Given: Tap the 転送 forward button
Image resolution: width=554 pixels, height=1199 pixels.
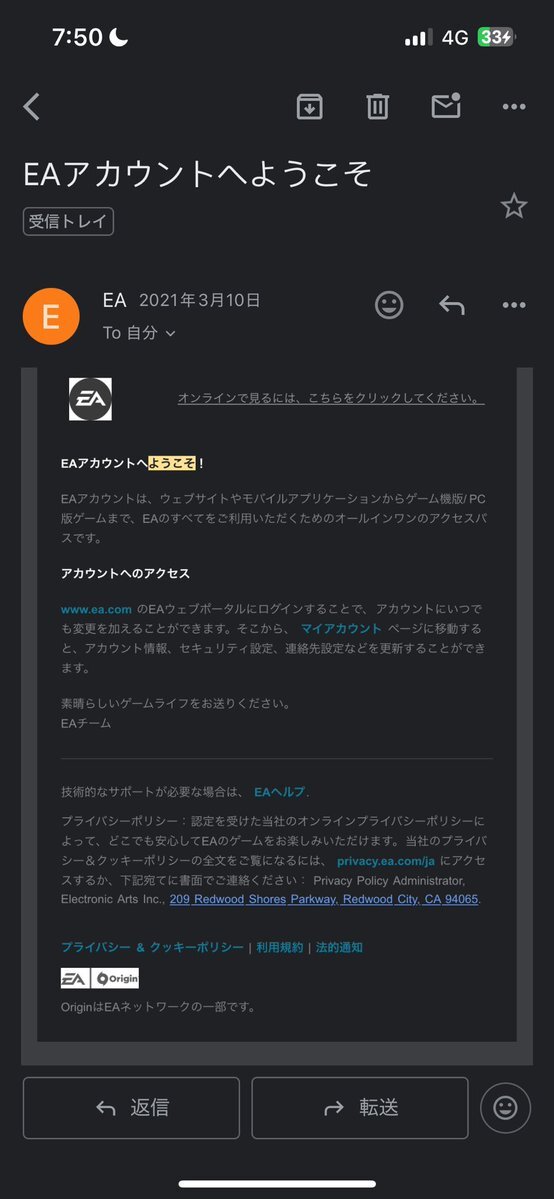Looking at the screenshot, I should click(x=360, y=1108).
